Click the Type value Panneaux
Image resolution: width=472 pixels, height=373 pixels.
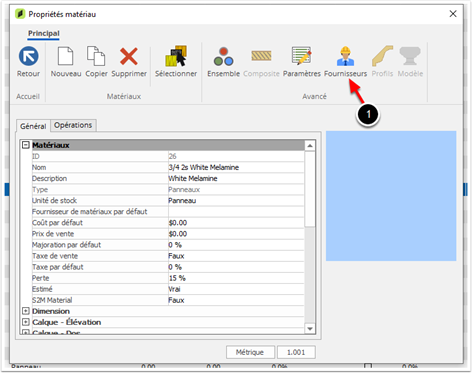[x=236, y=189]
